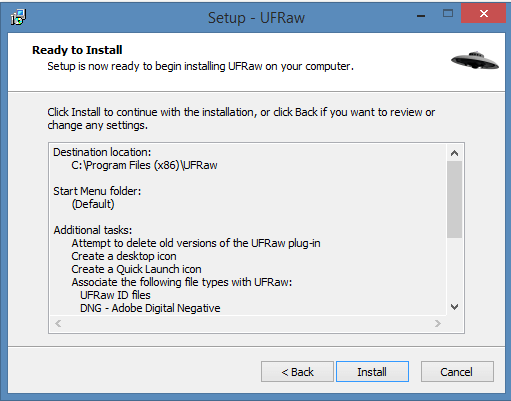Viewport: 511px width, 401px height.
Task: Click the destination path C:\Program Files (x86)\UFRaw
Action: (x=144, y=165)
